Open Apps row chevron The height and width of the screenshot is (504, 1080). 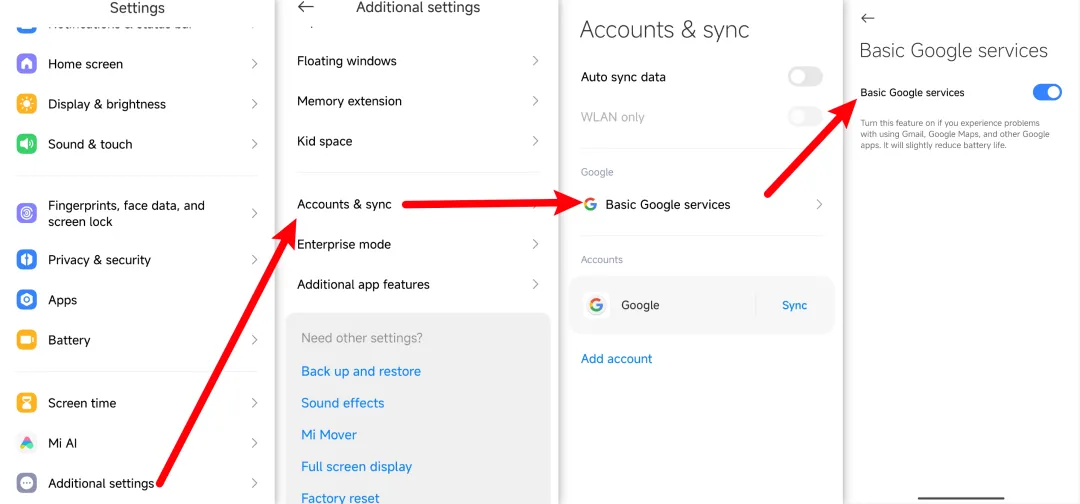[x=254, y=300]
